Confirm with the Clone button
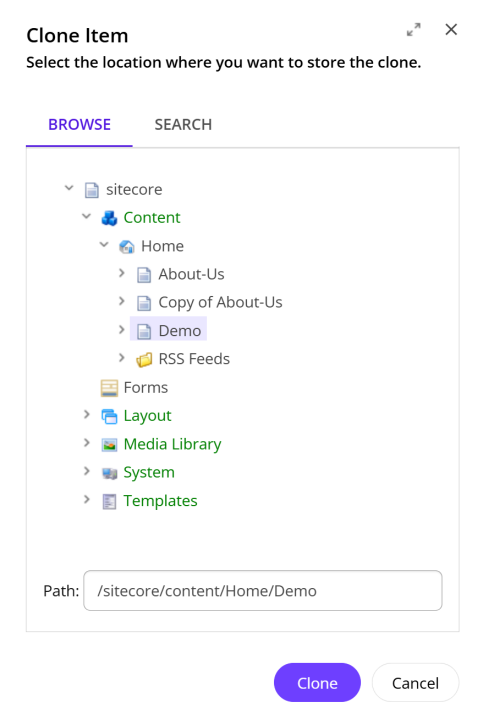483x719 pixels. click(x=317, y=682)
